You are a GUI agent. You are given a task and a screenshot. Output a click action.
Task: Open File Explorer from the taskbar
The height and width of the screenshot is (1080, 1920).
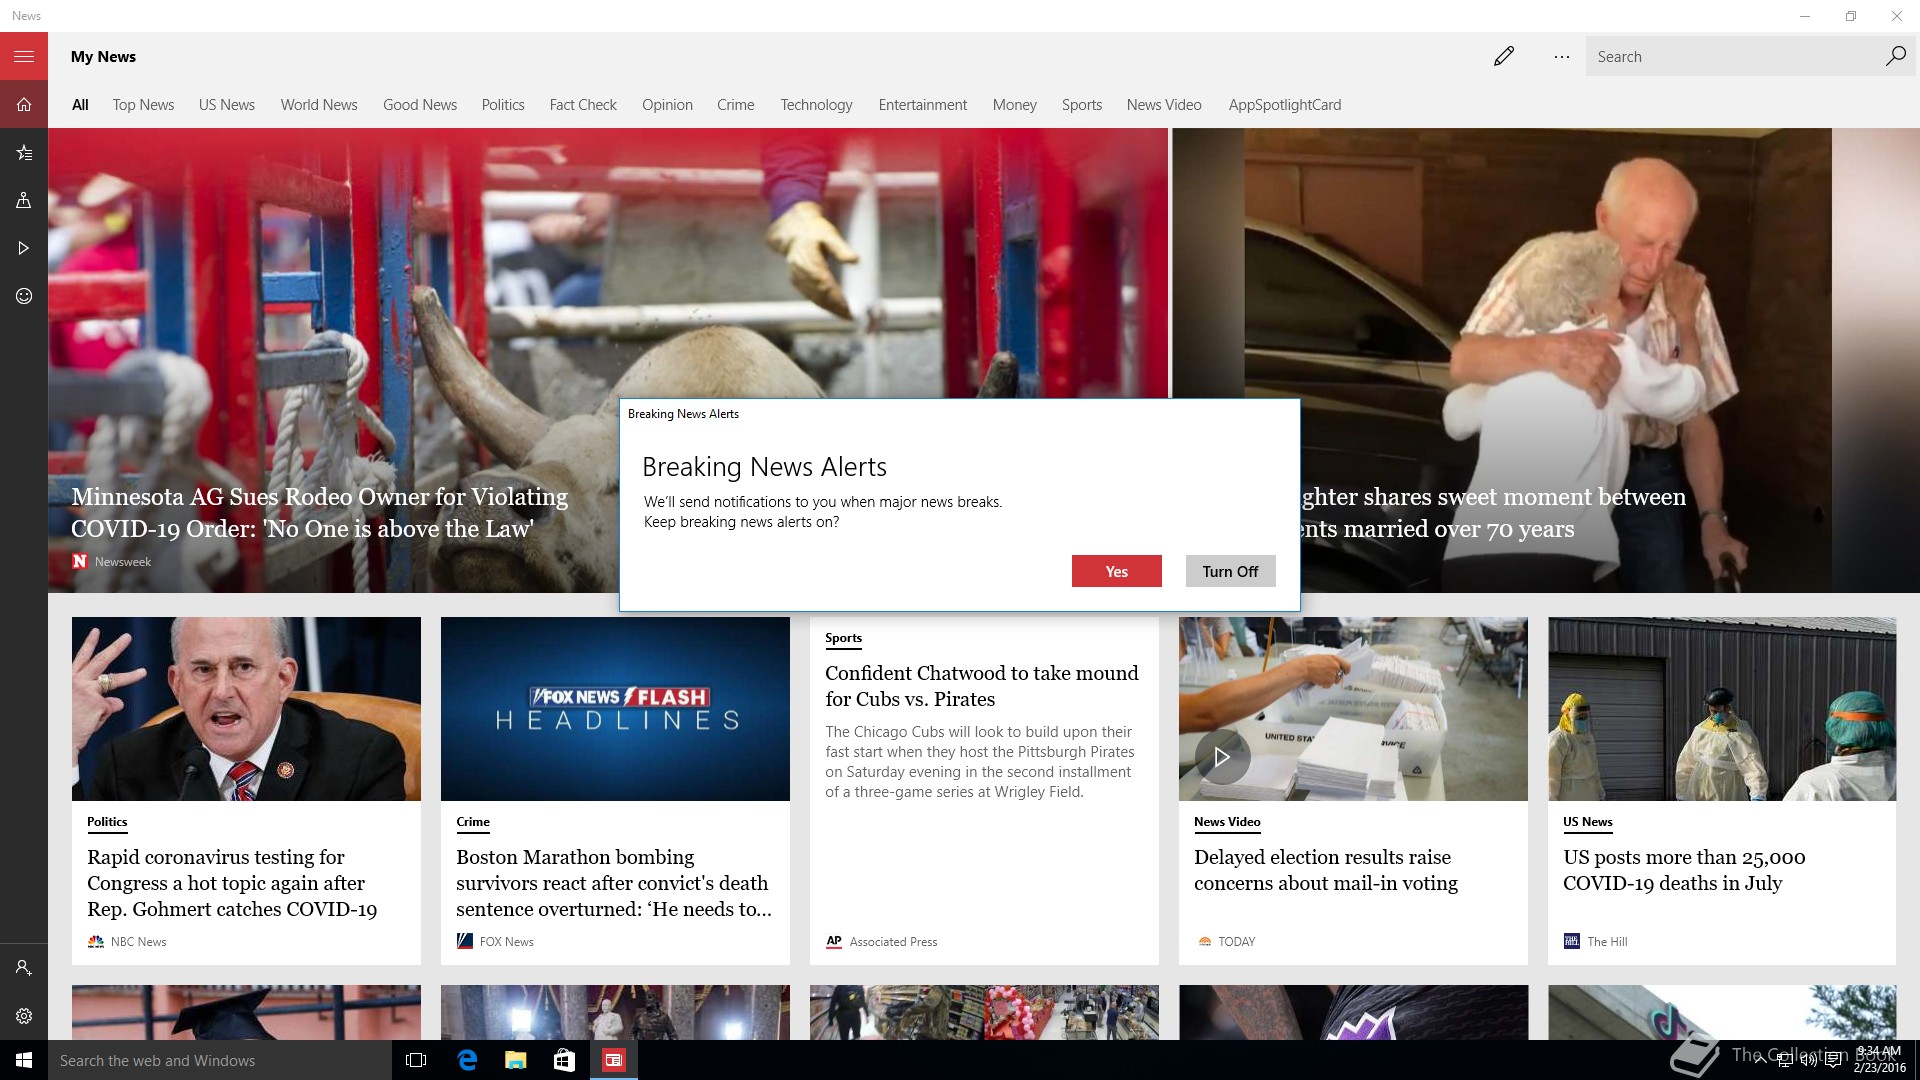pos(515,1060)
